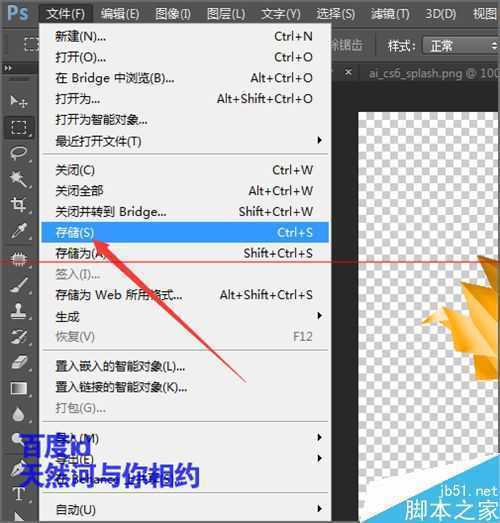Expand the tools panel double-arrow

pyautogui.click(x=8, y=68)
